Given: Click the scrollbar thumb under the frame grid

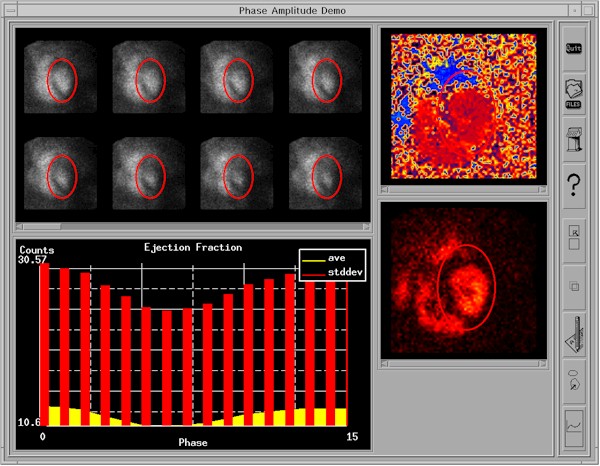Looking at the screenshot, I should click(42, 227).
